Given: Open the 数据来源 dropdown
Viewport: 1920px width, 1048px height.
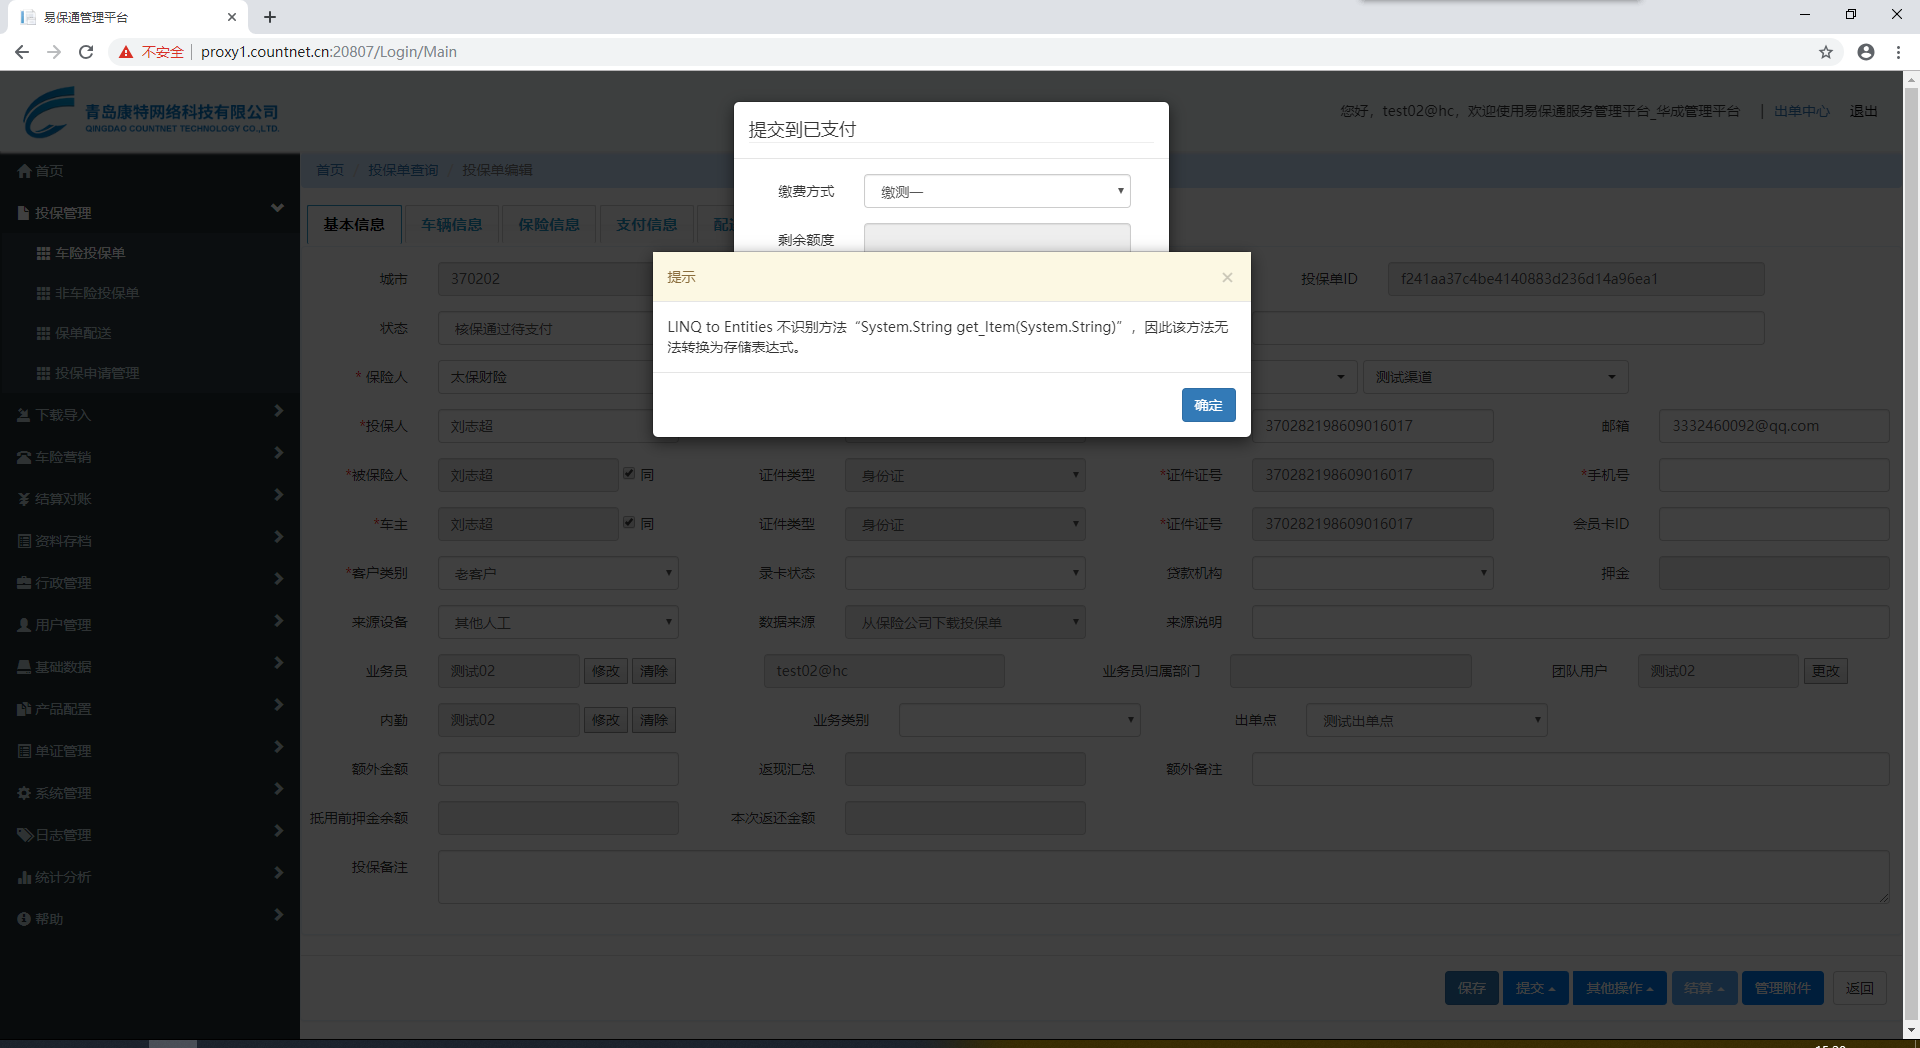Looking at the screenshot, I should (965, 622).
